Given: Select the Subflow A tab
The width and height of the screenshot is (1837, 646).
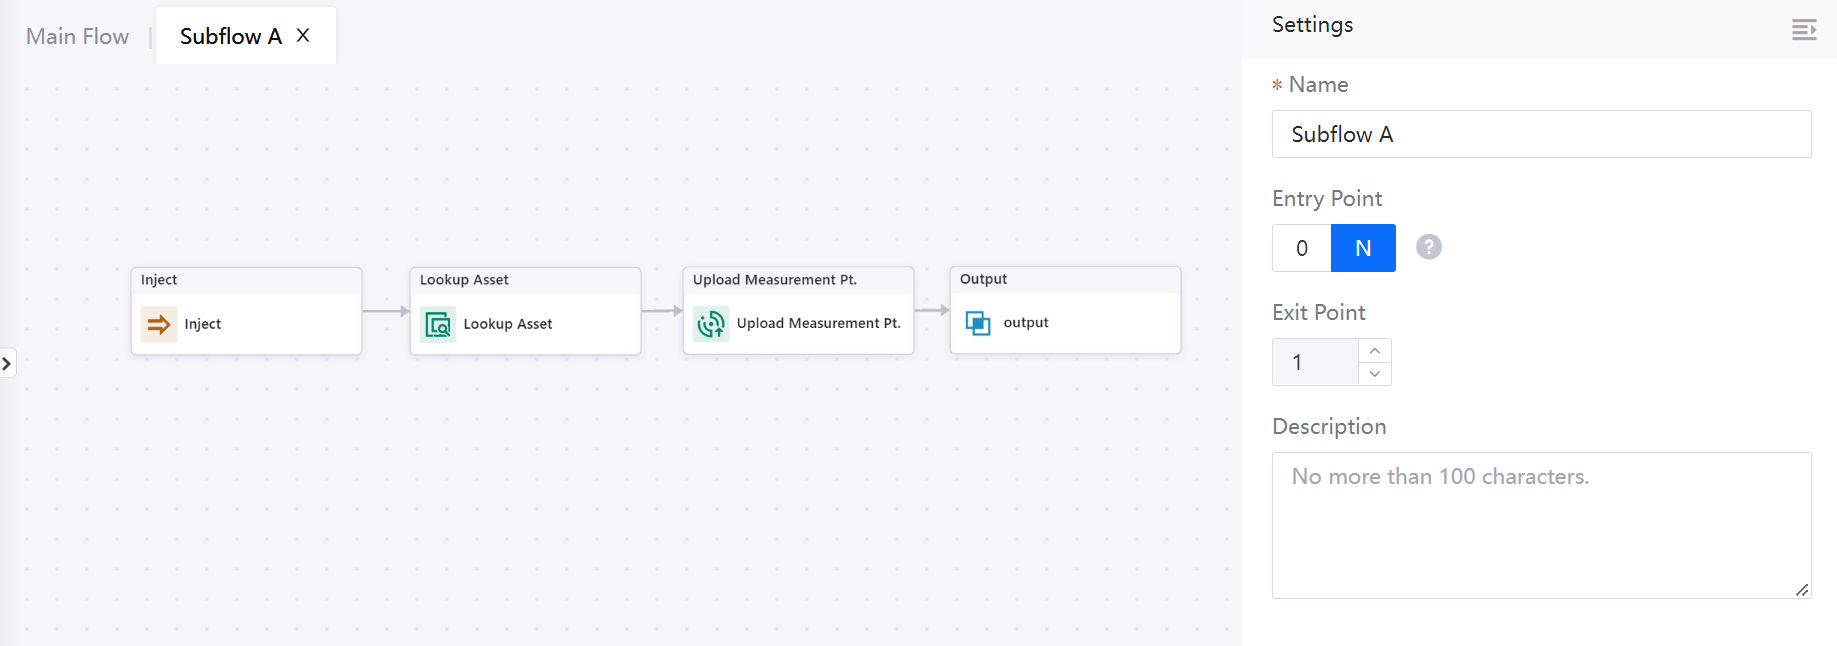Looking at the screenshot, I should coord(230,37).
